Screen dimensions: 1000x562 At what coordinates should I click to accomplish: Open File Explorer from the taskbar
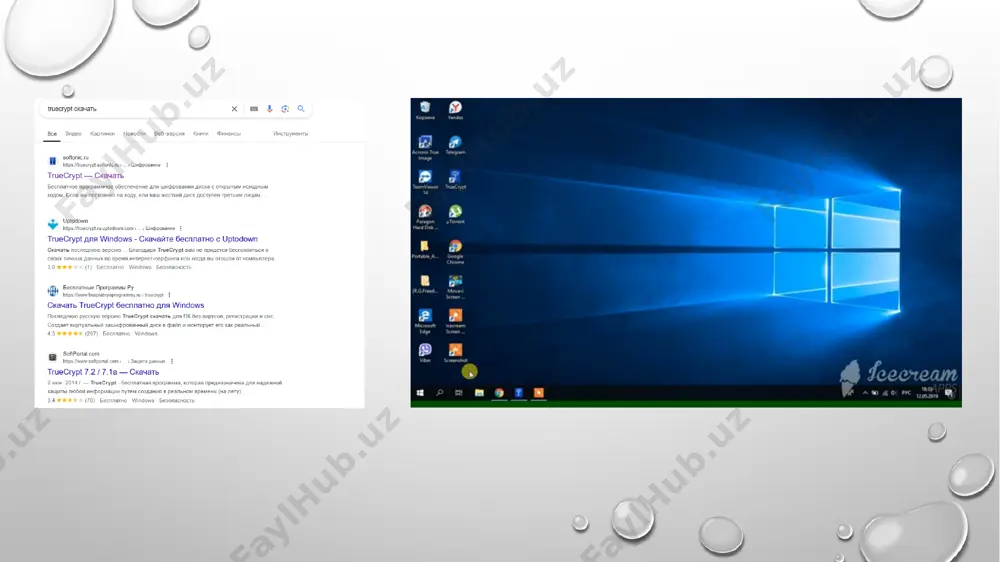click(479, 393)
